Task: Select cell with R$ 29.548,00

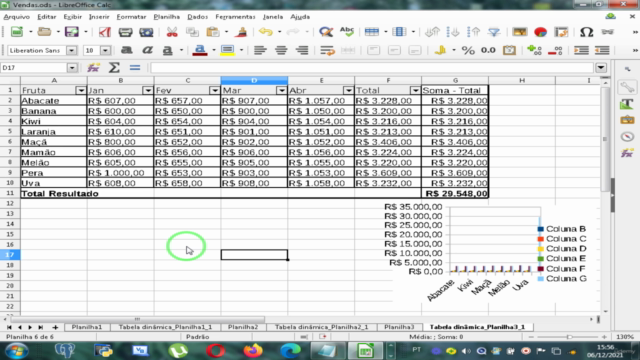Action: click(455, 193)
